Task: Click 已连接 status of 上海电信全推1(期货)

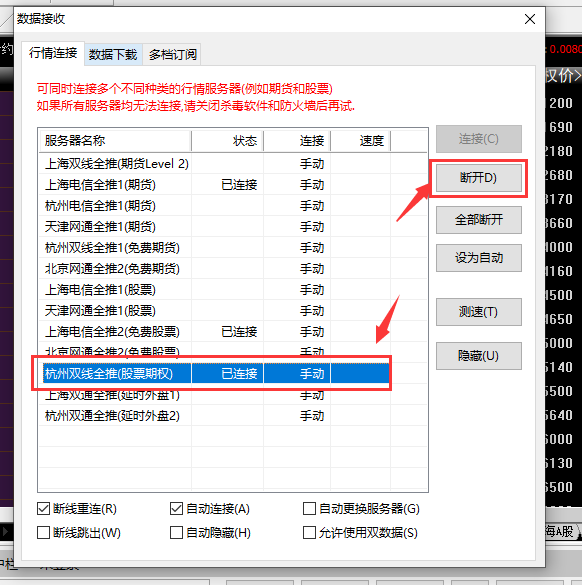Action: (x=239, y=185)
